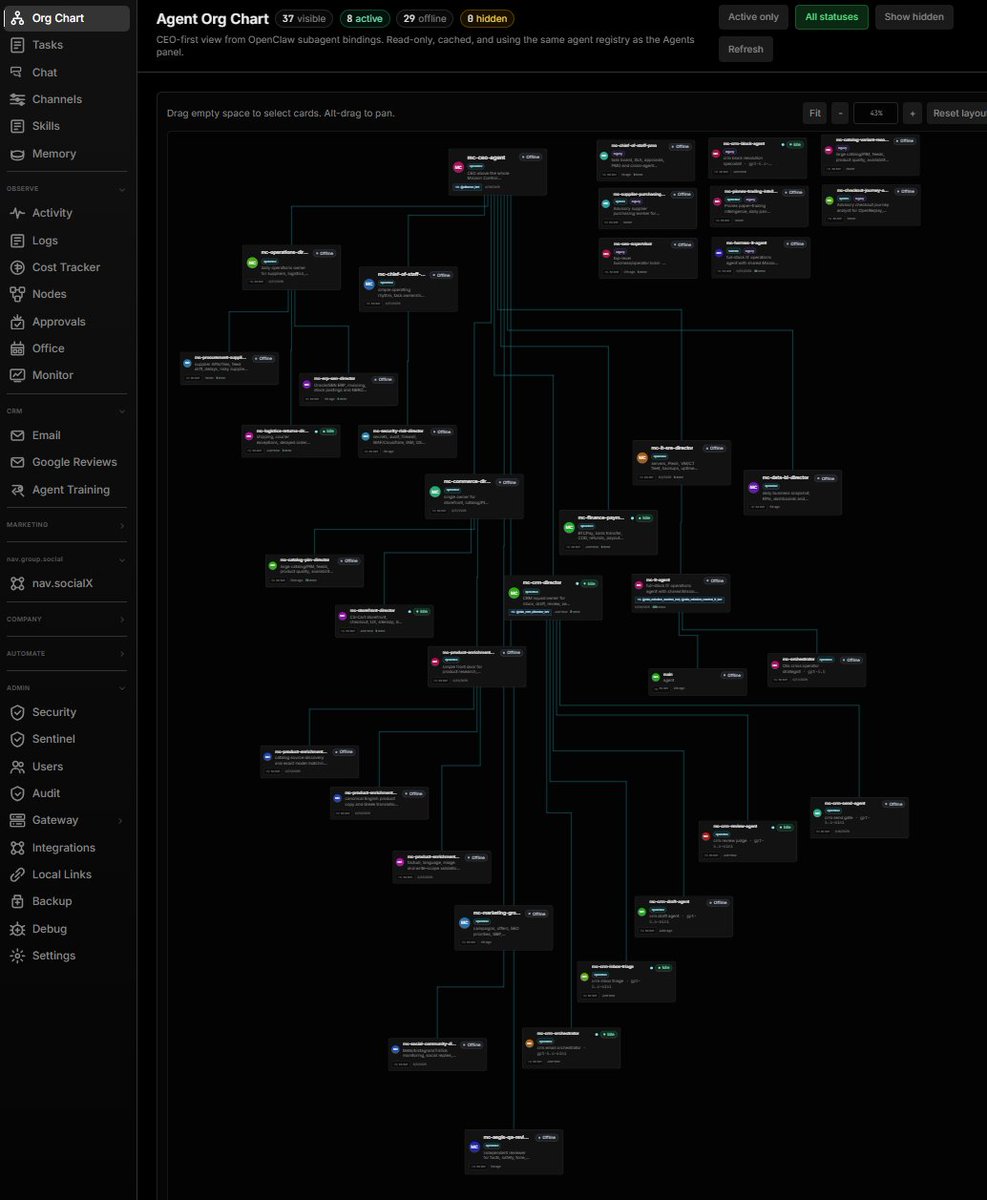Select the mc-it-sre-director agent card
This screenshot has height=1200, width=987.
point(682,463)
